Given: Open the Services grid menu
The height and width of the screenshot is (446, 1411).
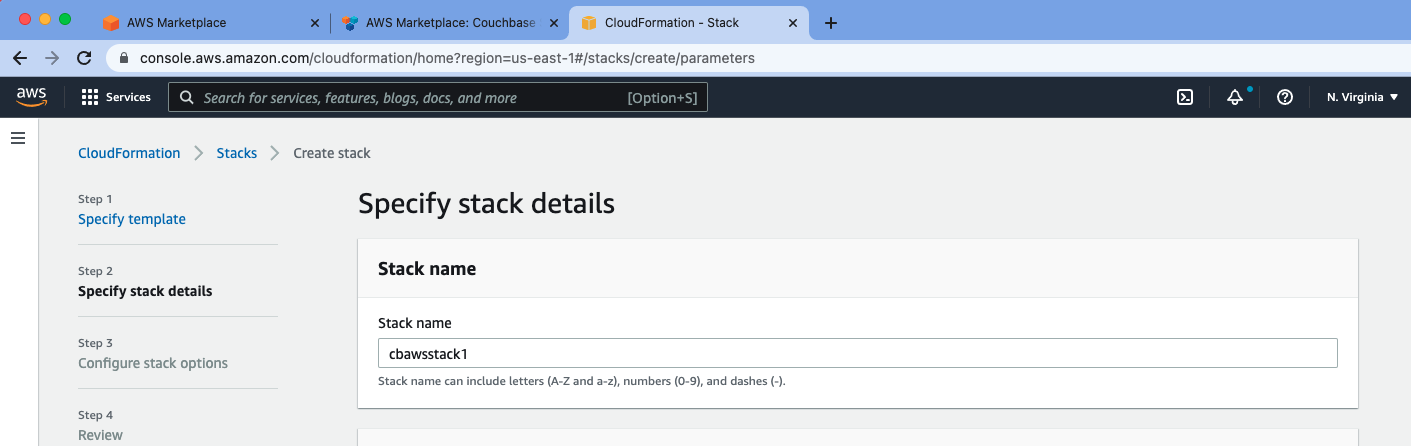Looking at the screenshot, I should (116, 97).
